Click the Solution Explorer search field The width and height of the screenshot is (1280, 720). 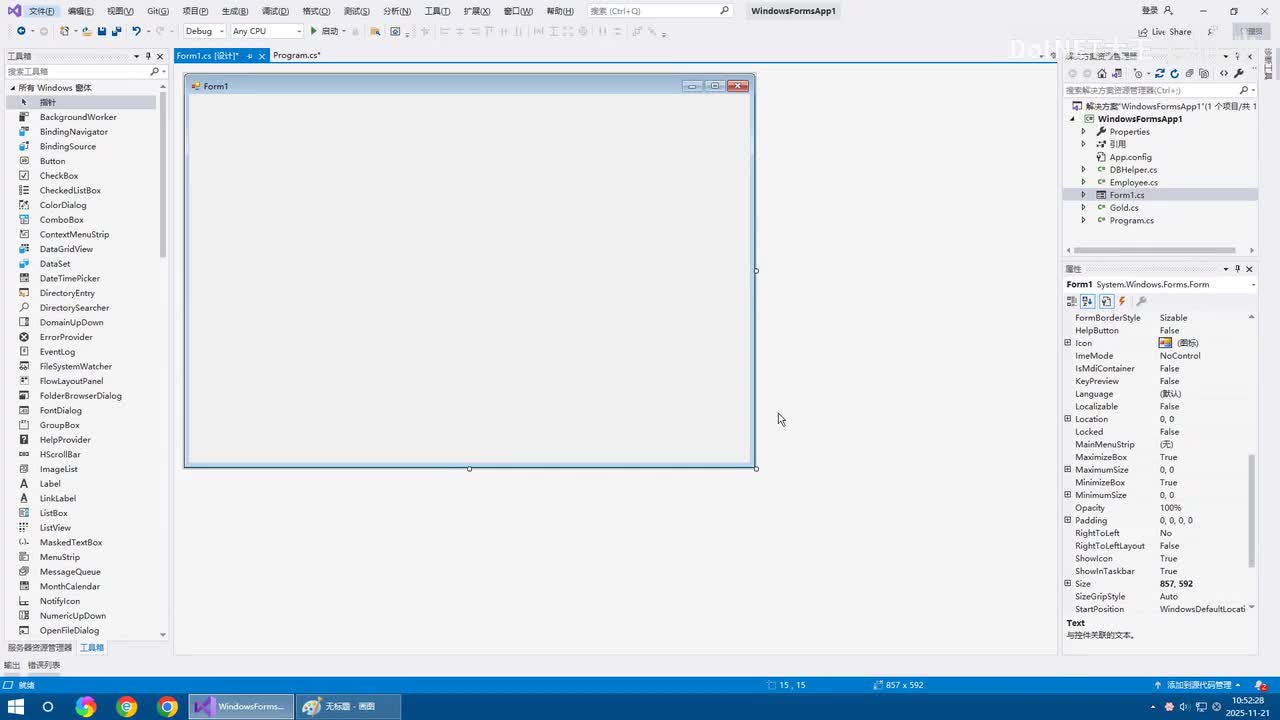(1159, 90)
